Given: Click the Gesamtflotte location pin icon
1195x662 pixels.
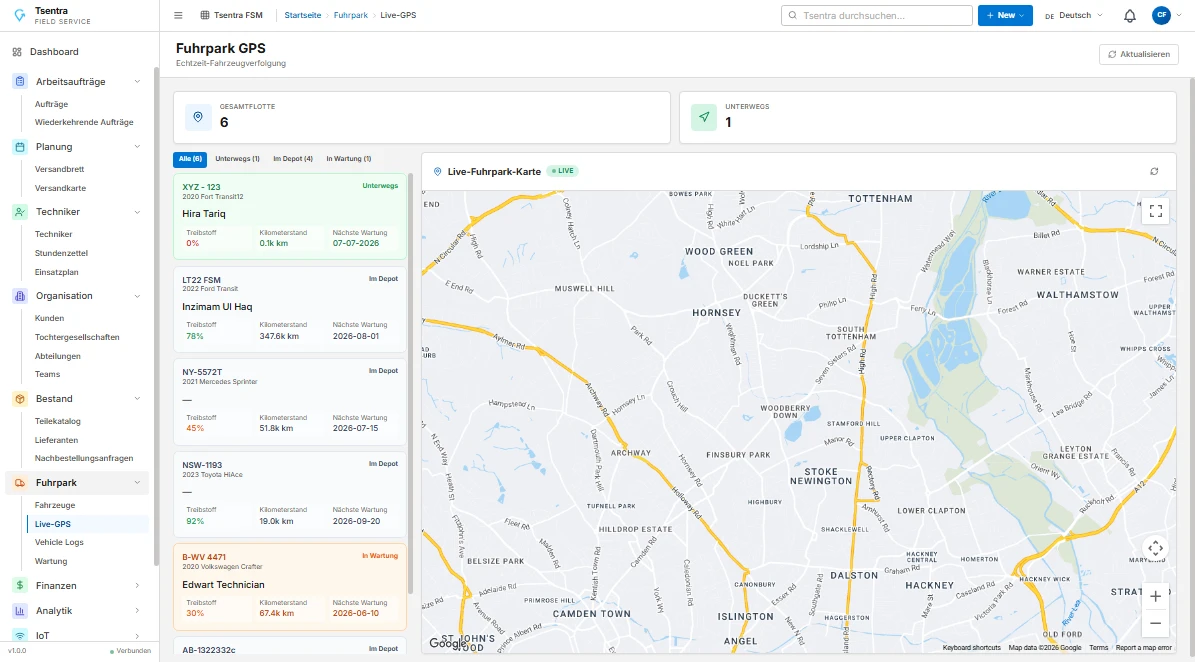Looking at the screenshot, I should point(198,117).
